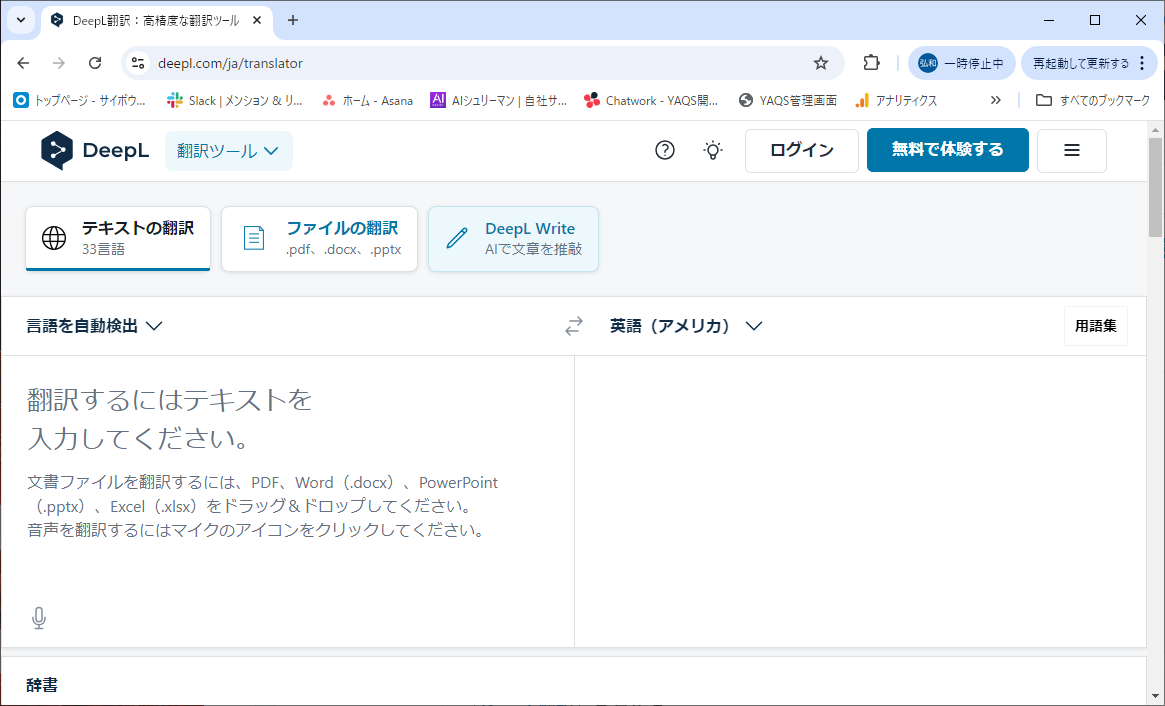Open the YAQS管理画面 bookmark

[788, 100]
